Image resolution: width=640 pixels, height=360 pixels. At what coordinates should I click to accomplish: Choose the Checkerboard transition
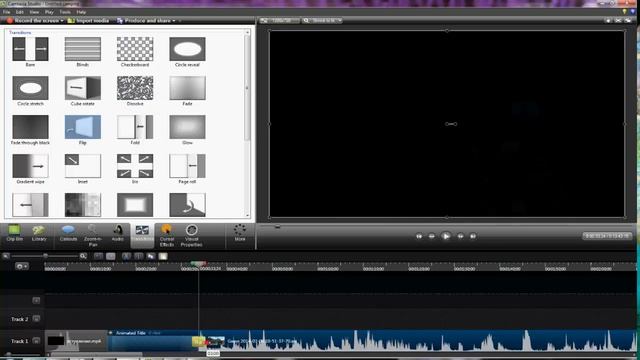pos(135,49)
